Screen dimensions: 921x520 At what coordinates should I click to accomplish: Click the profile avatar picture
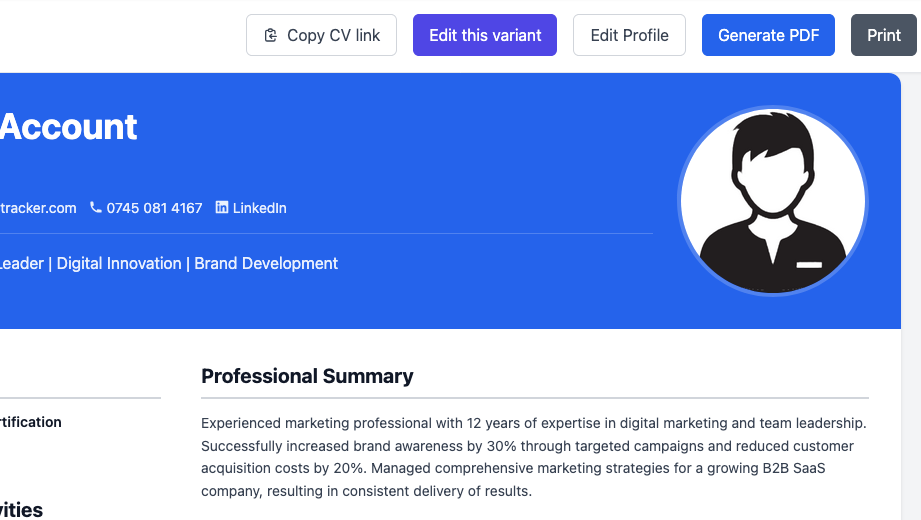(x=772, y=201)
